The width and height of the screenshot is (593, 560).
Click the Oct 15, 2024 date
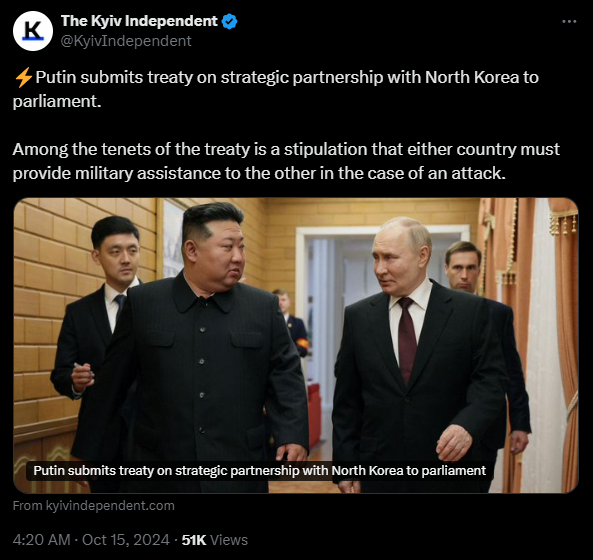click(126, 540)
